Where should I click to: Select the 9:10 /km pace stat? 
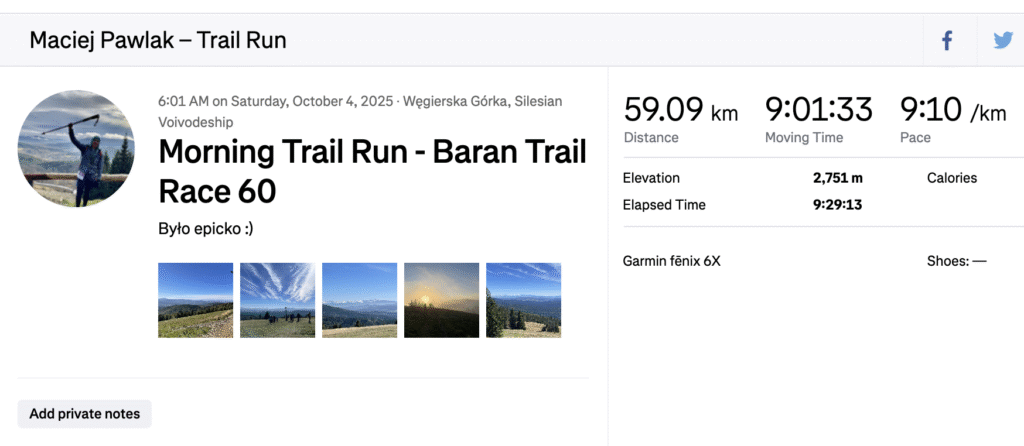(952, 110)
